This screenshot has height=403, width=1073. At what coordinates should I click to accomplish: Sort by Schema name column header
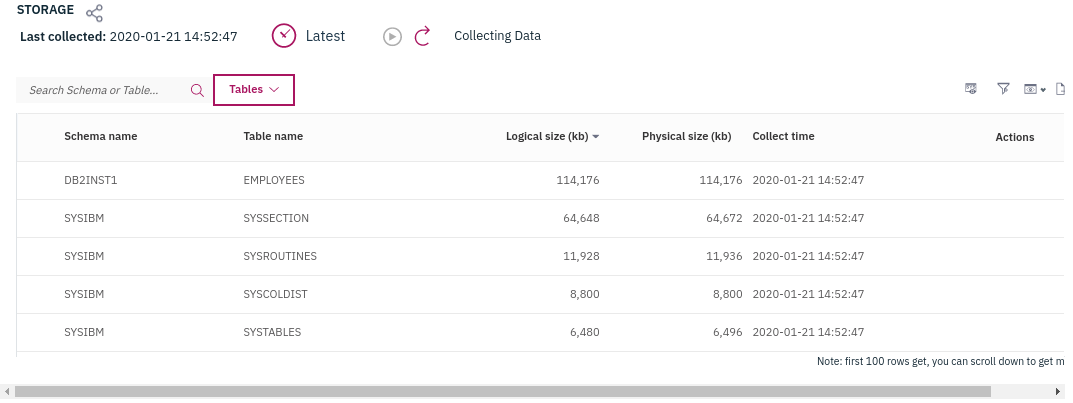(101, 136)
